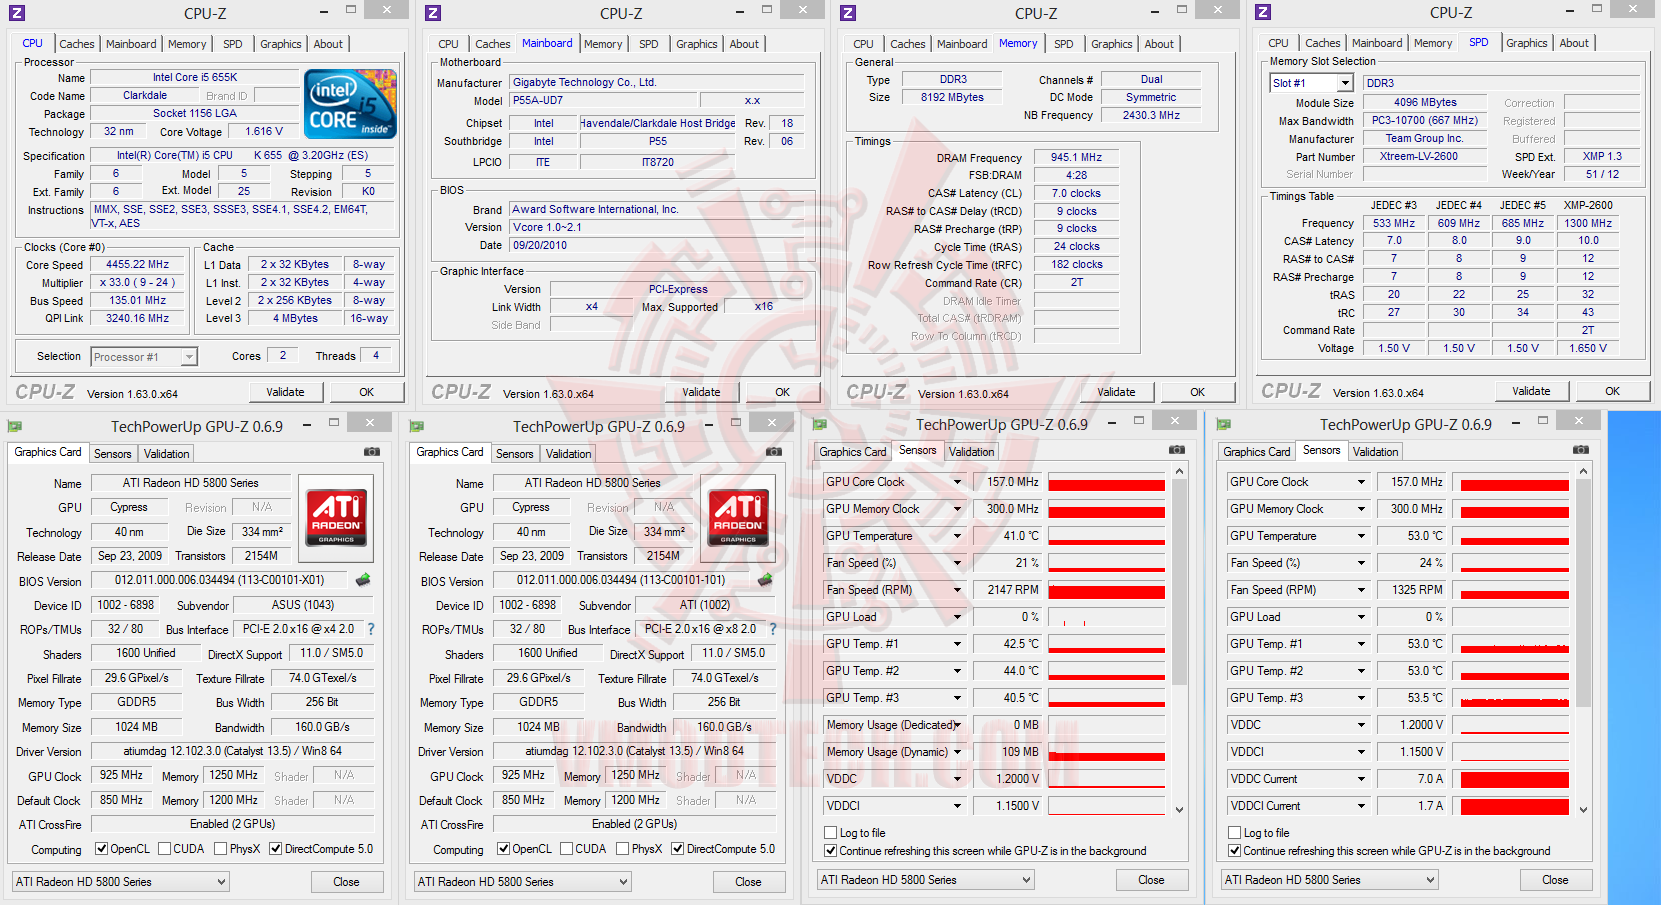The height and width of the screenshot is (905, 1661).
Task: Click OK in the CPU-Z Memory window
Action: pyautogui.click(x=1197, y=392)
